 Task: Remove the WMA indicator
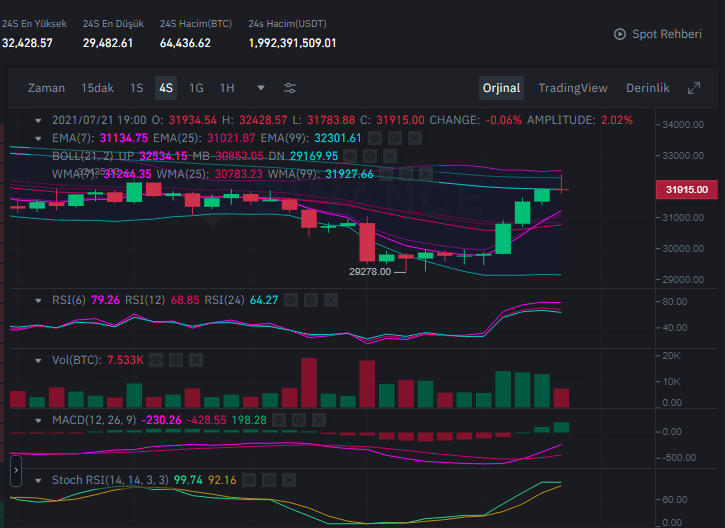coord(426,174)
